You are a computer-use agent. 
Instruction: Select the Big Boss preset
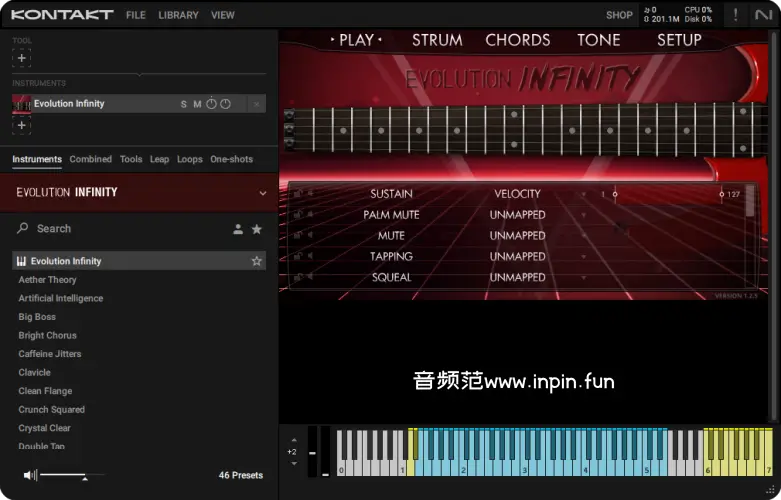click(x=37, y=317)
